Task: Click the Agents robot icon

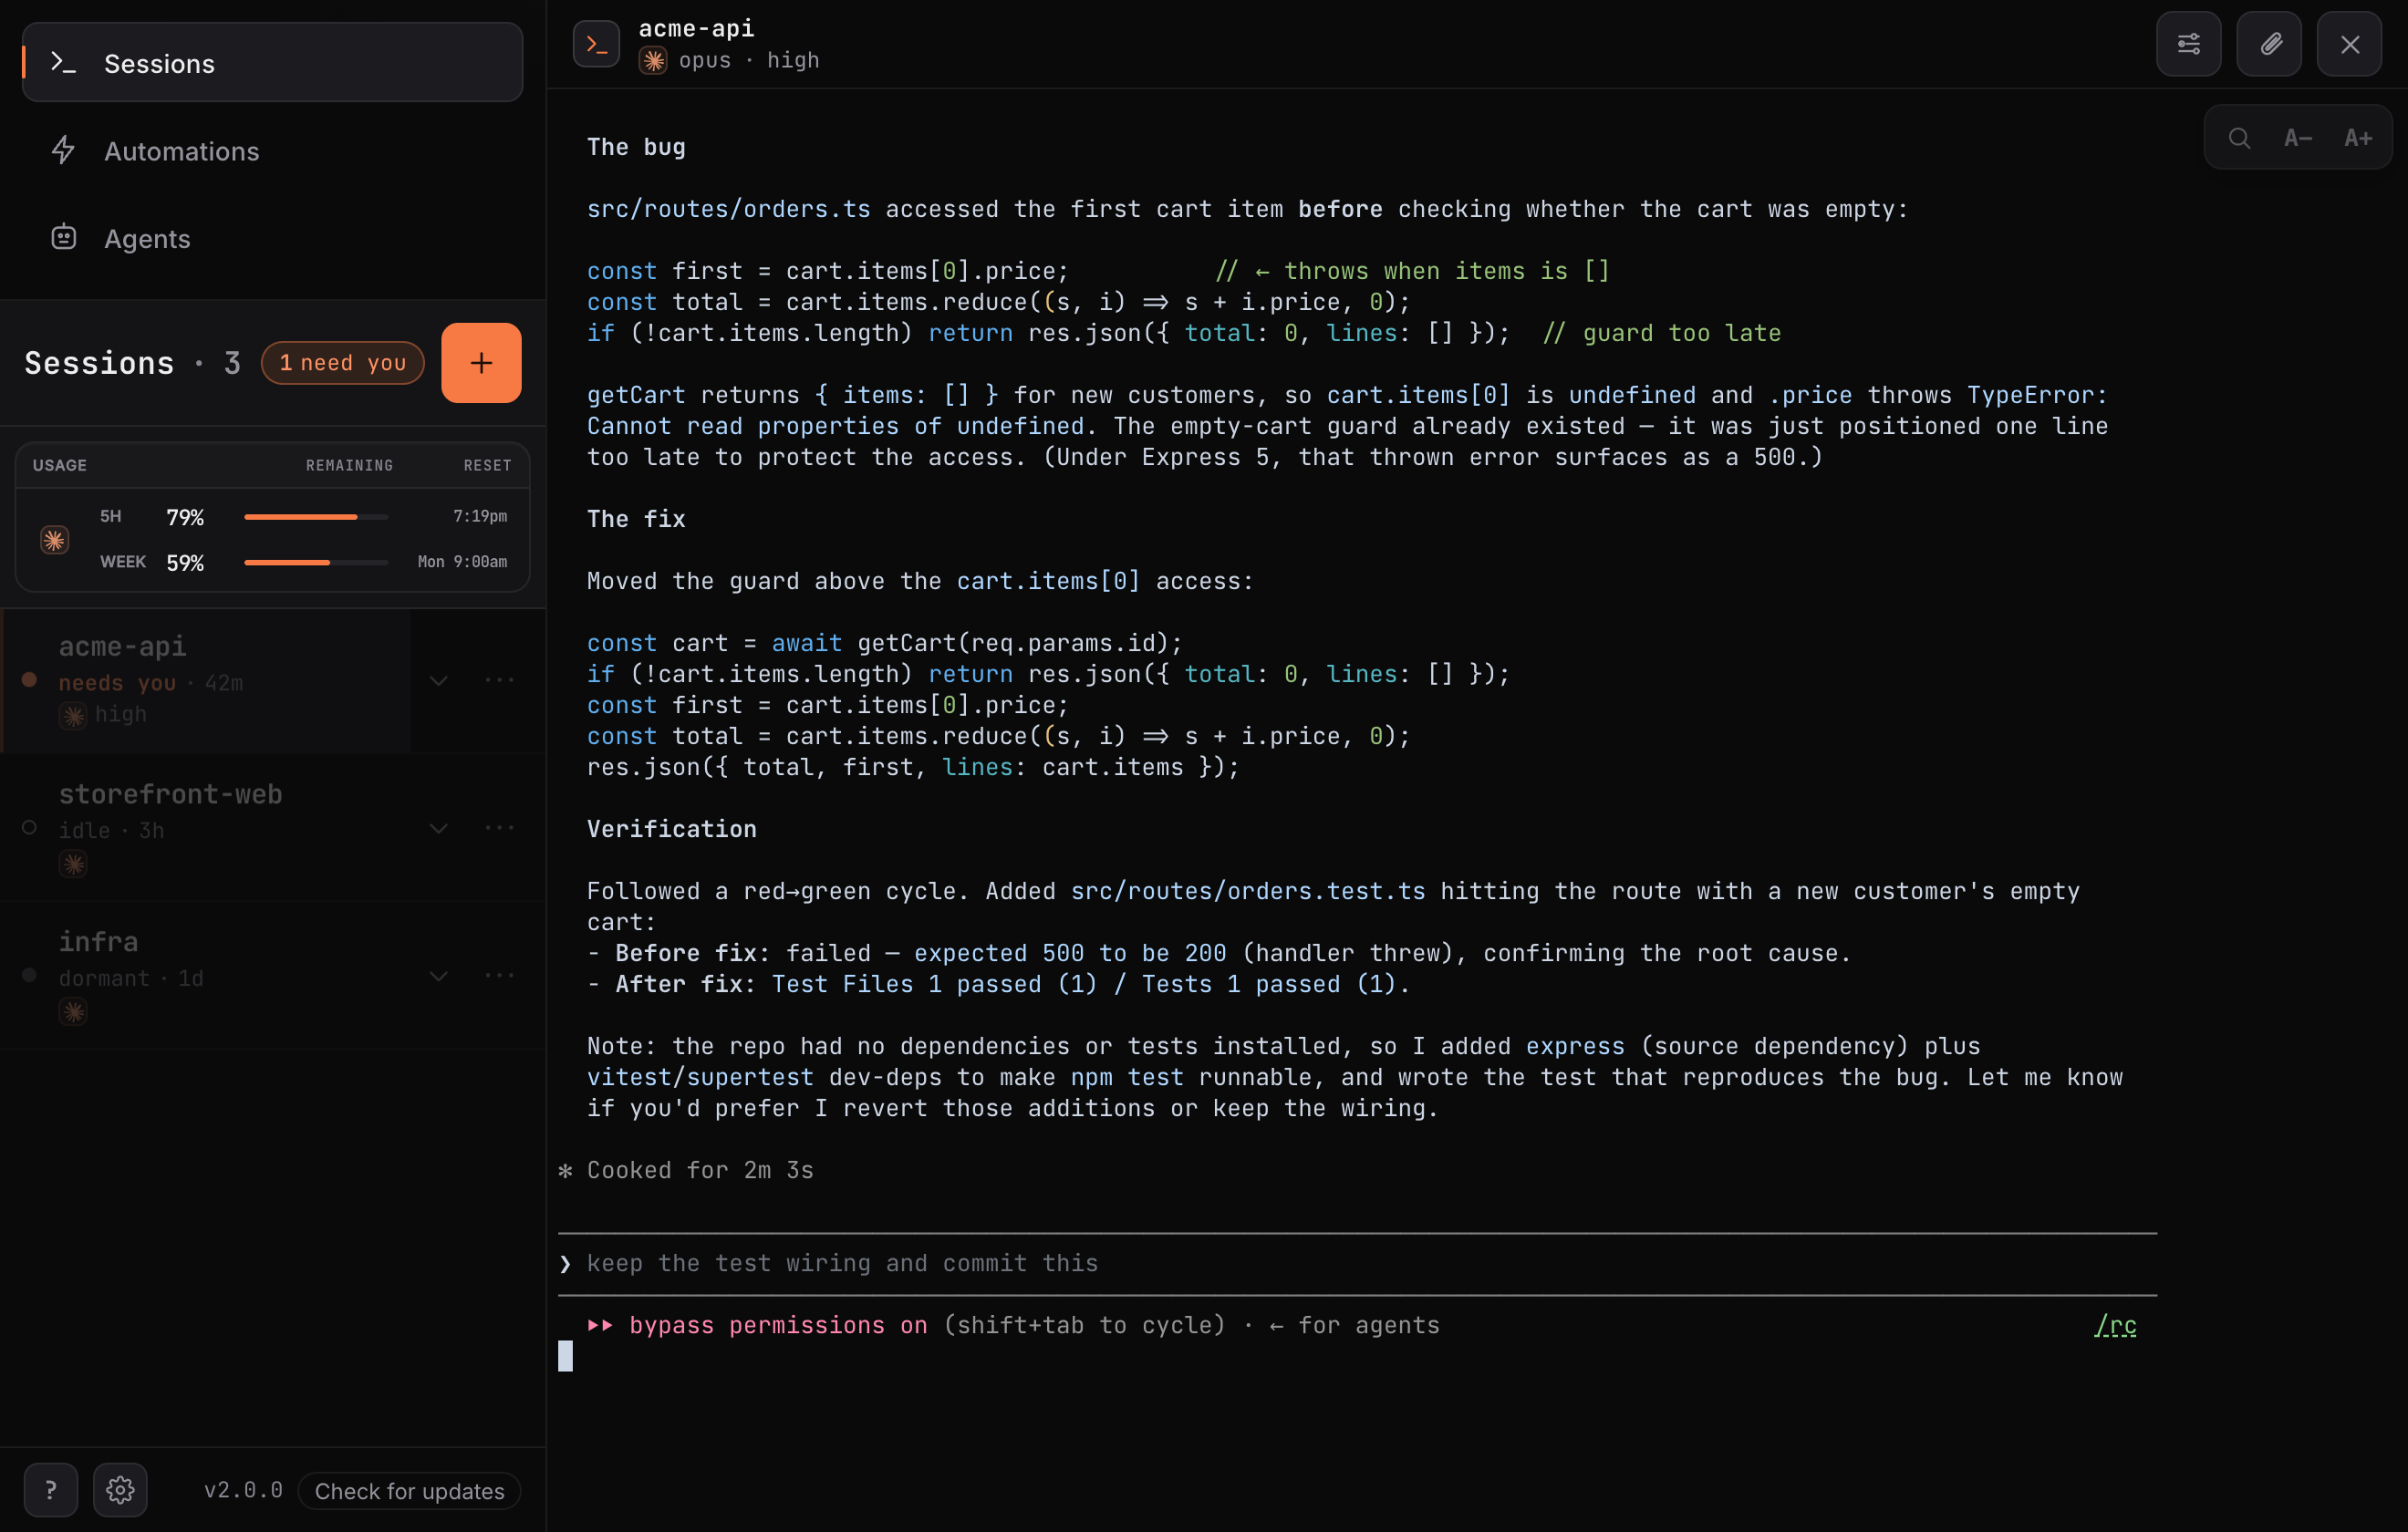Action: pos(63,237)
